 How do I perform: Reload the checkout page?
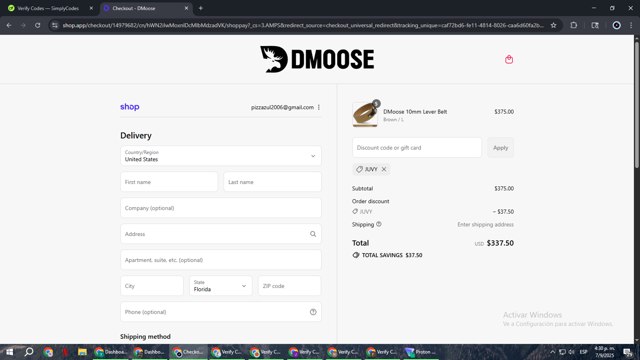[38, 25]
